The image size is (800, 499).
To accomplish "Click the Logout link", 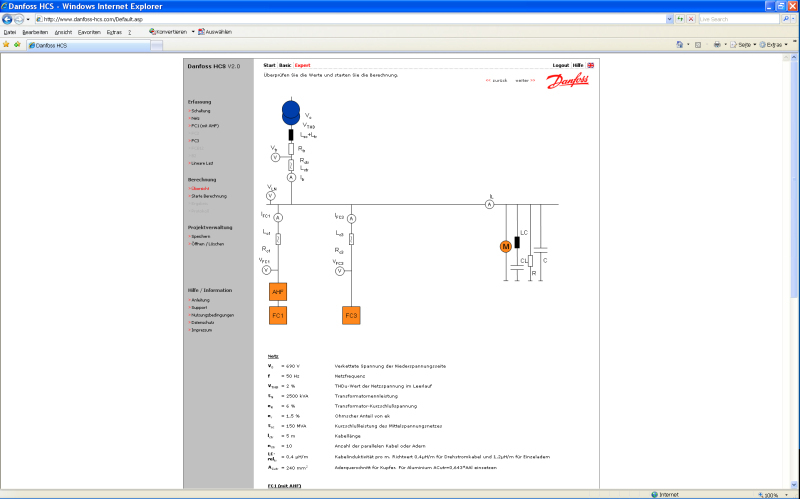I will [x=560, y=65].
